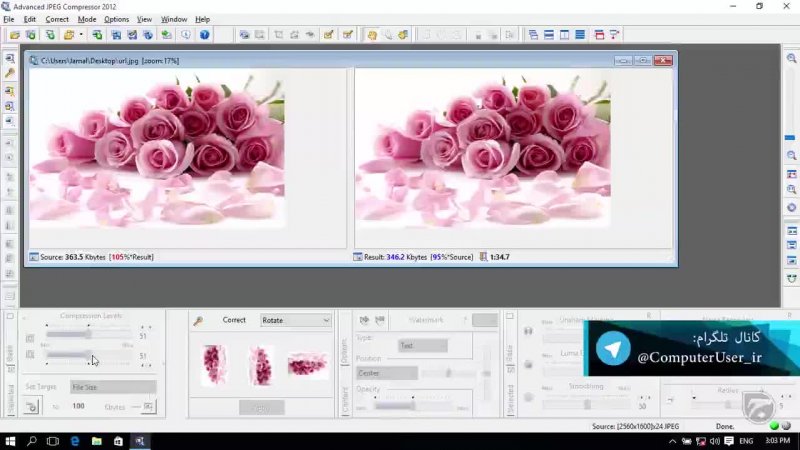
Task: Click the target size field showing 100
Action: (x=78, y=406)
